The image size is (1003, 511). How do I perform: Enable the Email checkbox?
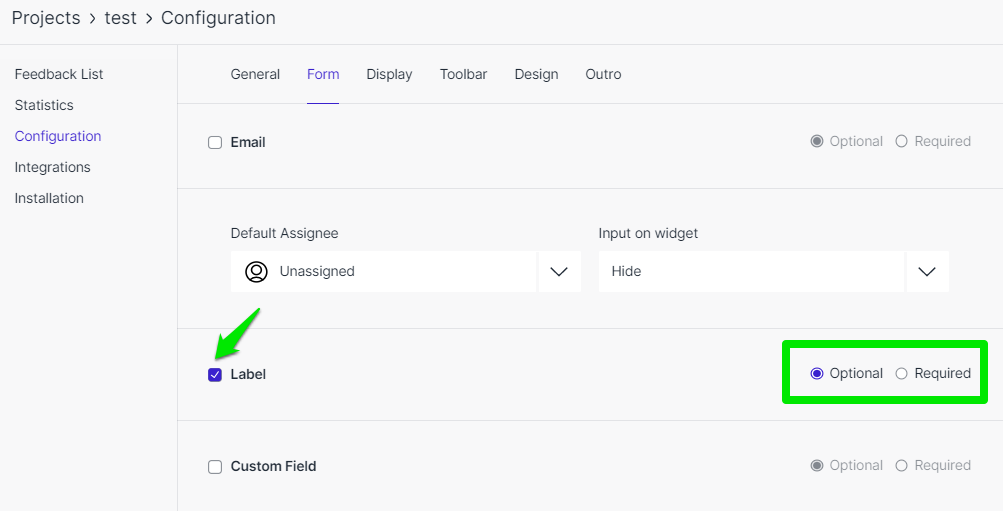pos(215,143)
